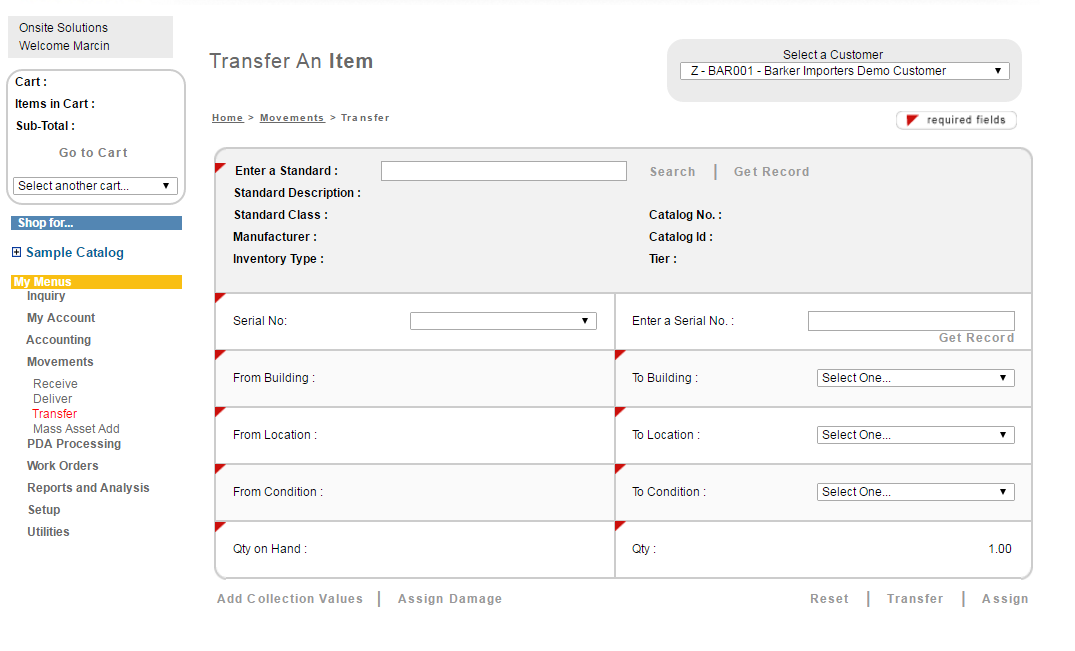Click Search next to the Standard field

coord(672,172)
